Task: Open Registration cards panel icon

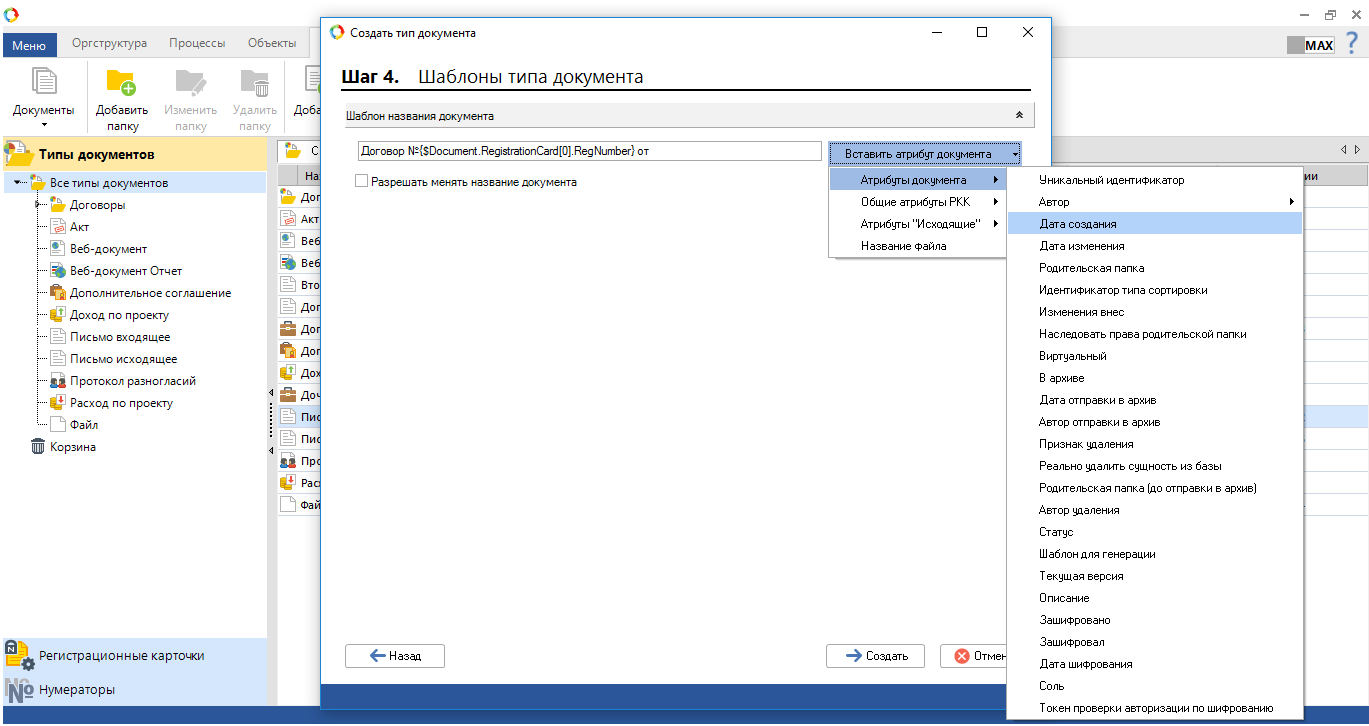Action: tap(20, 655)
